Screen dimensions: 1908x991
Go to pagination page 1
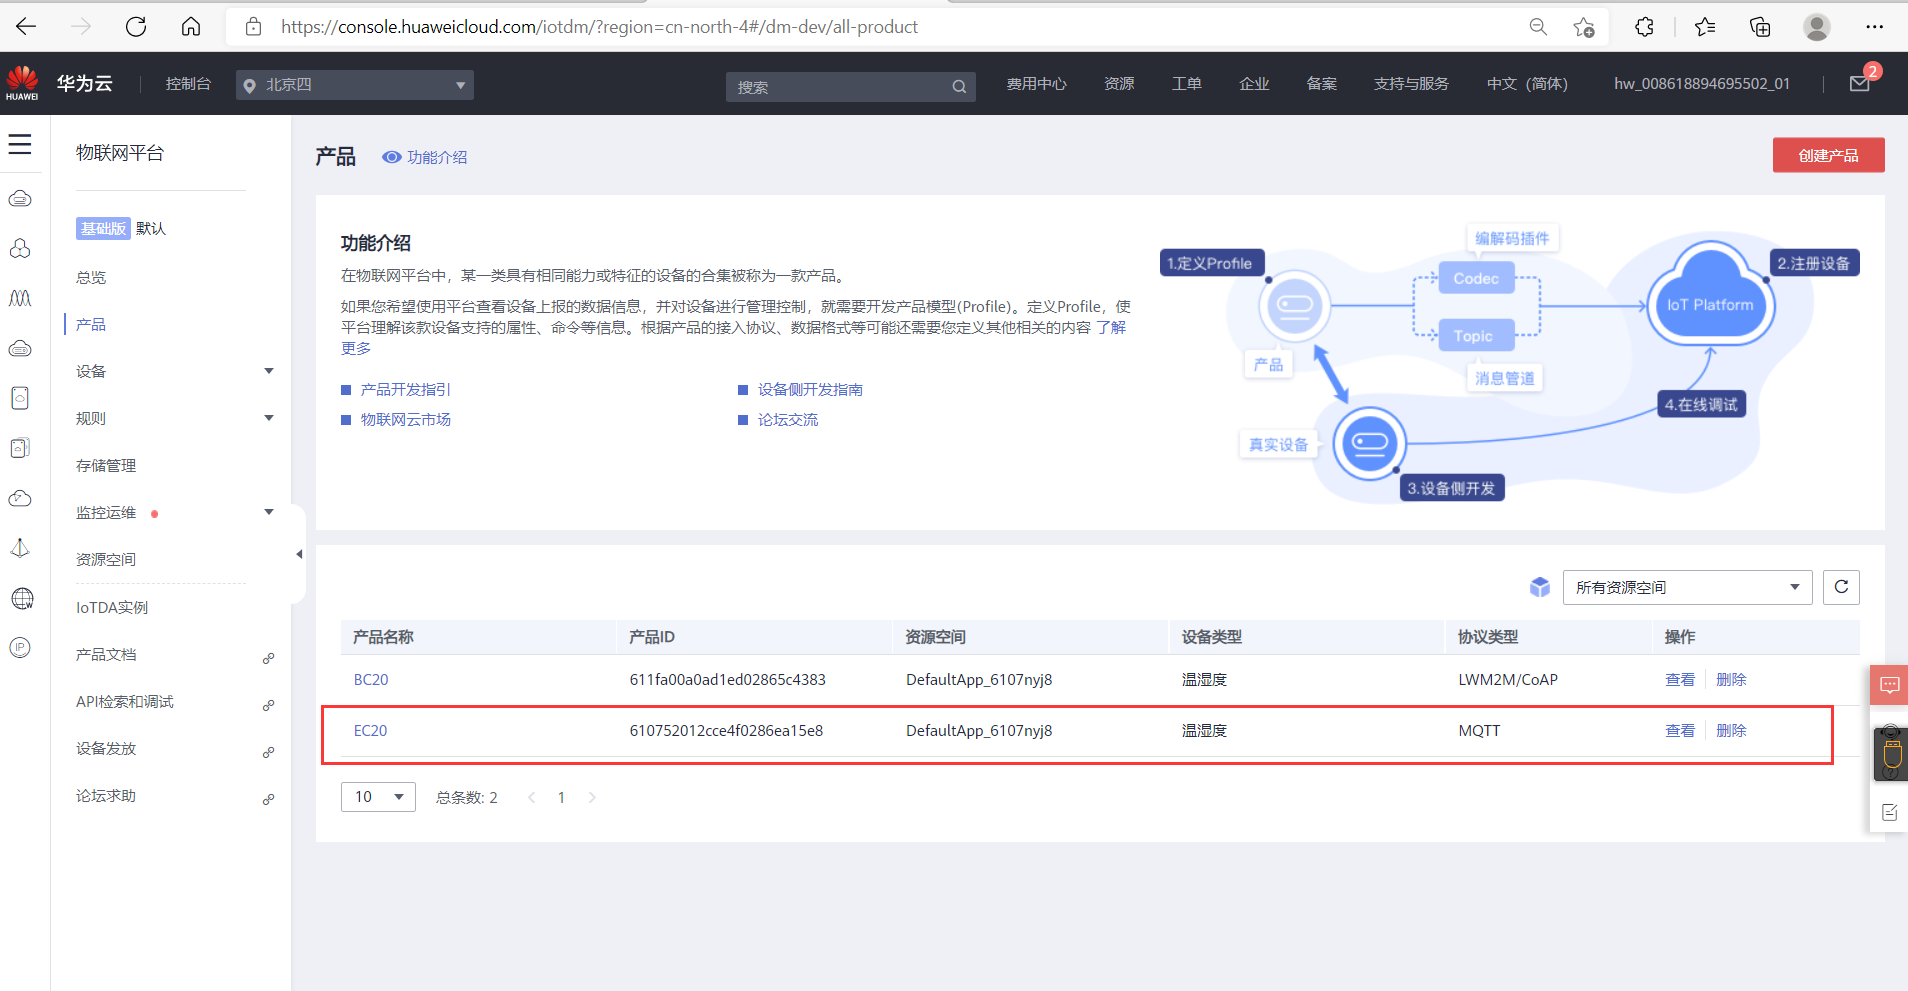[561, 797]
